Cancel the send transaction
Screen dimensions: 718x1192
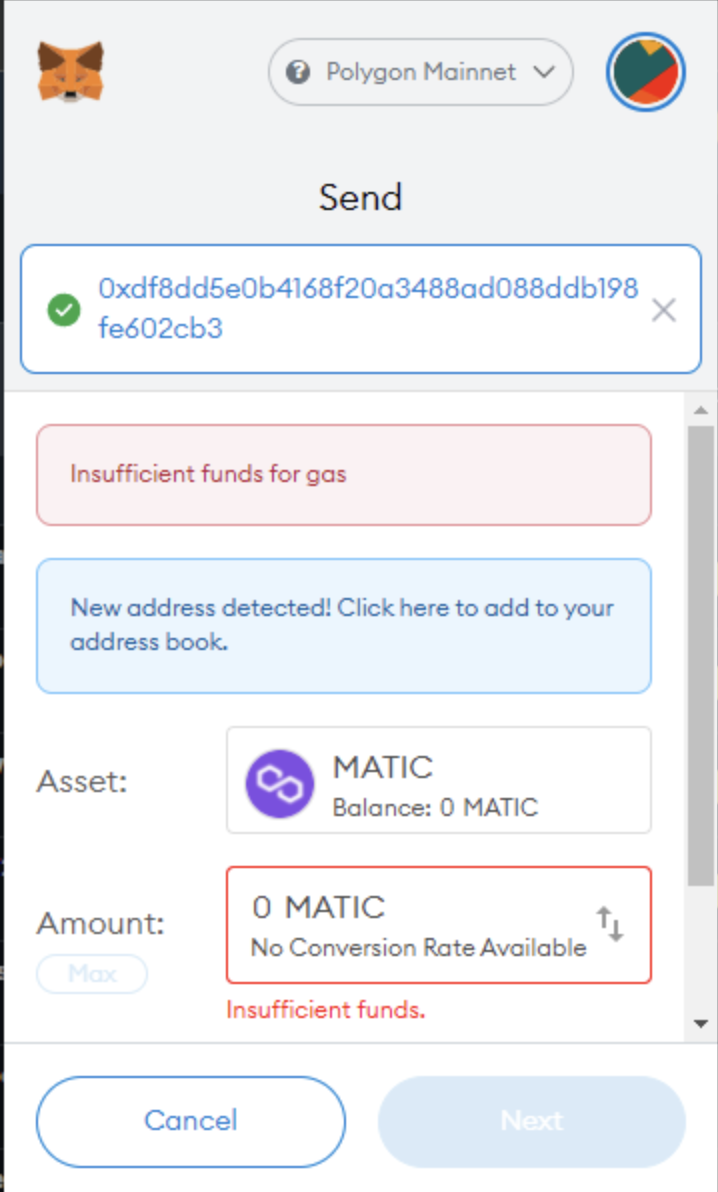(190, 1121)
